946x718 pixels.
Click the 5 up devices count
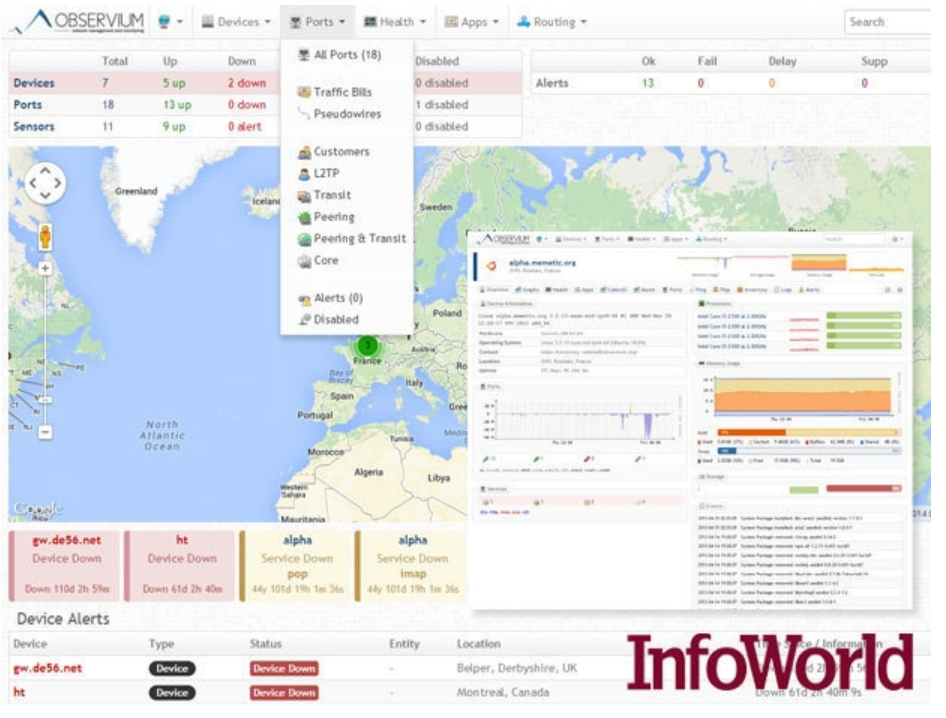[174, 83]
